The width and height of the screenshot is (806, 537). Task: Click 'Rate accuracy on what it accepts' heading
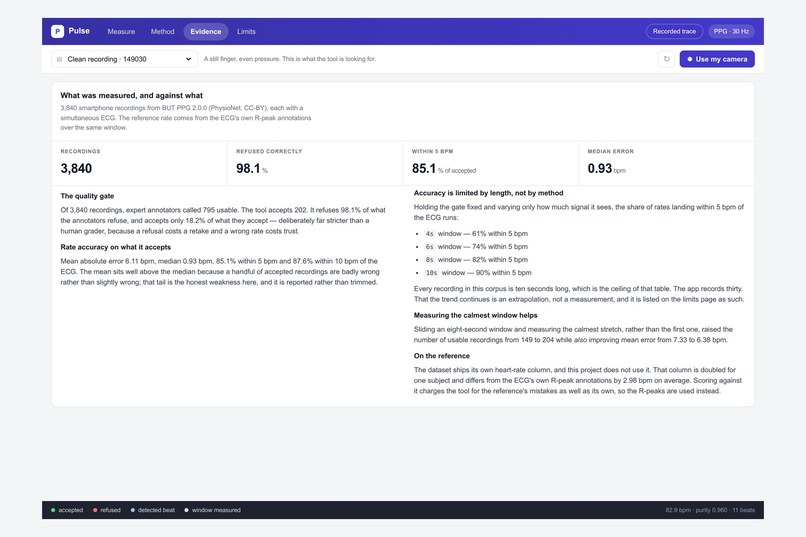pyautogui.click(x=116, y=247)
